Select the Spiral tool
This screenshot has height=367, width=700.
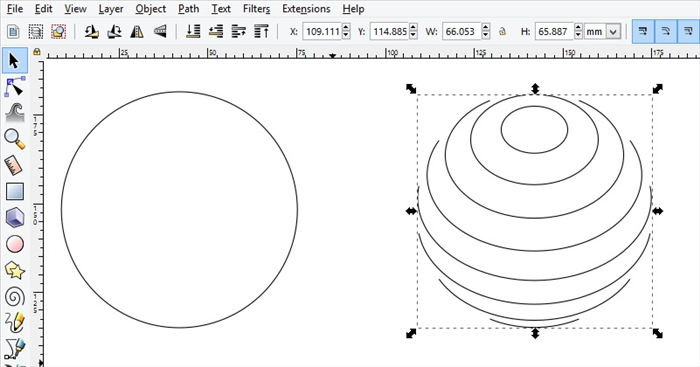point(14,297)
